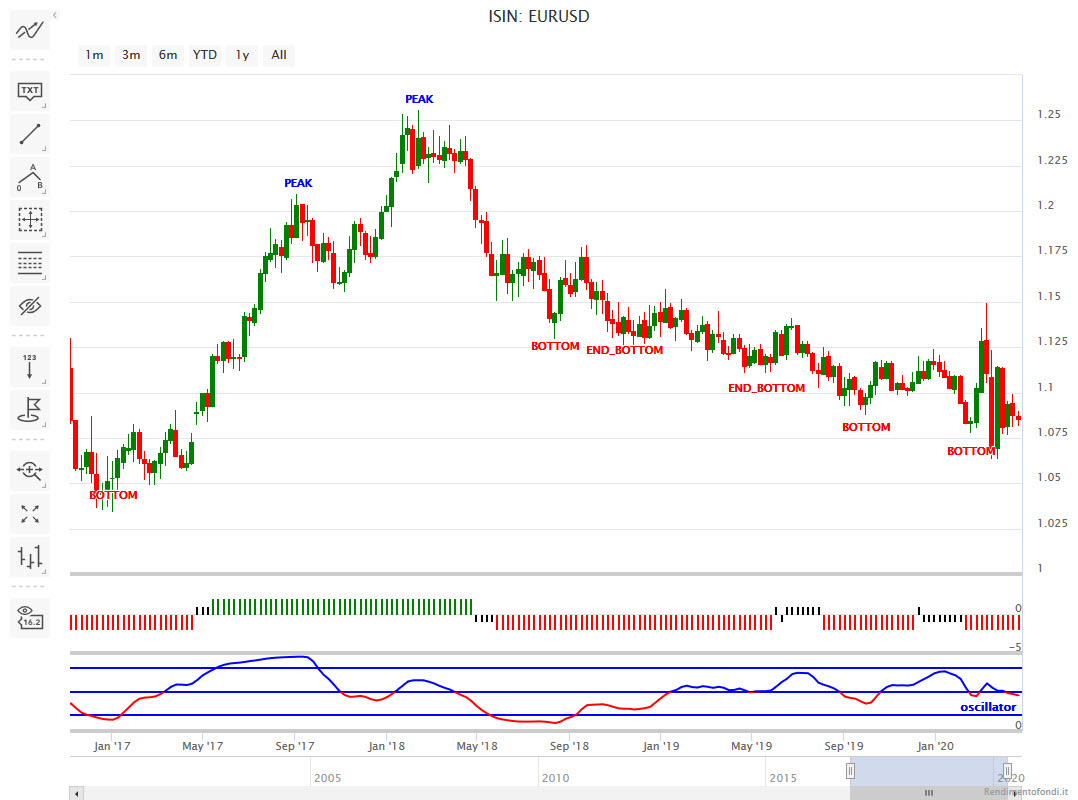This screenshot has width=1078, height=800.
Task: Select the vertical counter 123 tool
Action: click(30, 367)
